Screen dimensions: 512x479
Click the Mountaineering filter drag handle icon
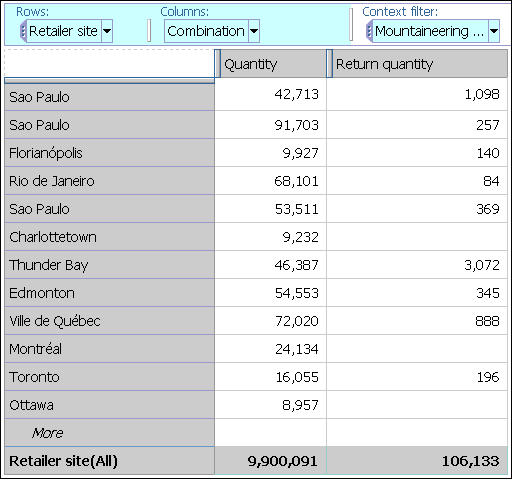[x=369, y=31]
